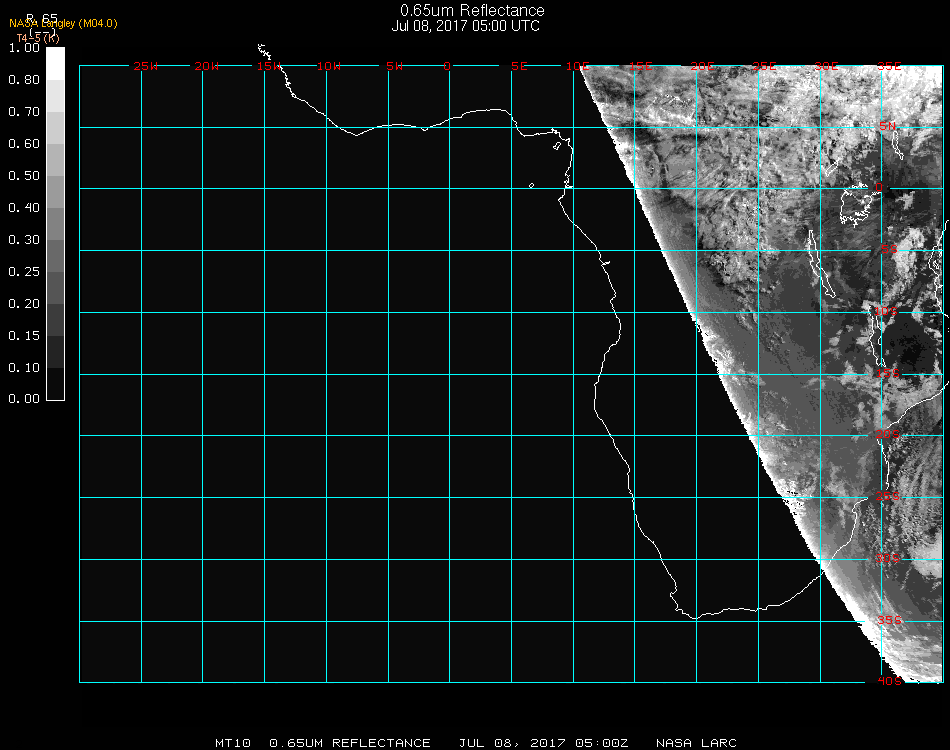The width and height of the screenshot is (950, 750).
Task: Click the 'NASA LARC' footer credit
Action: [696, 743]
